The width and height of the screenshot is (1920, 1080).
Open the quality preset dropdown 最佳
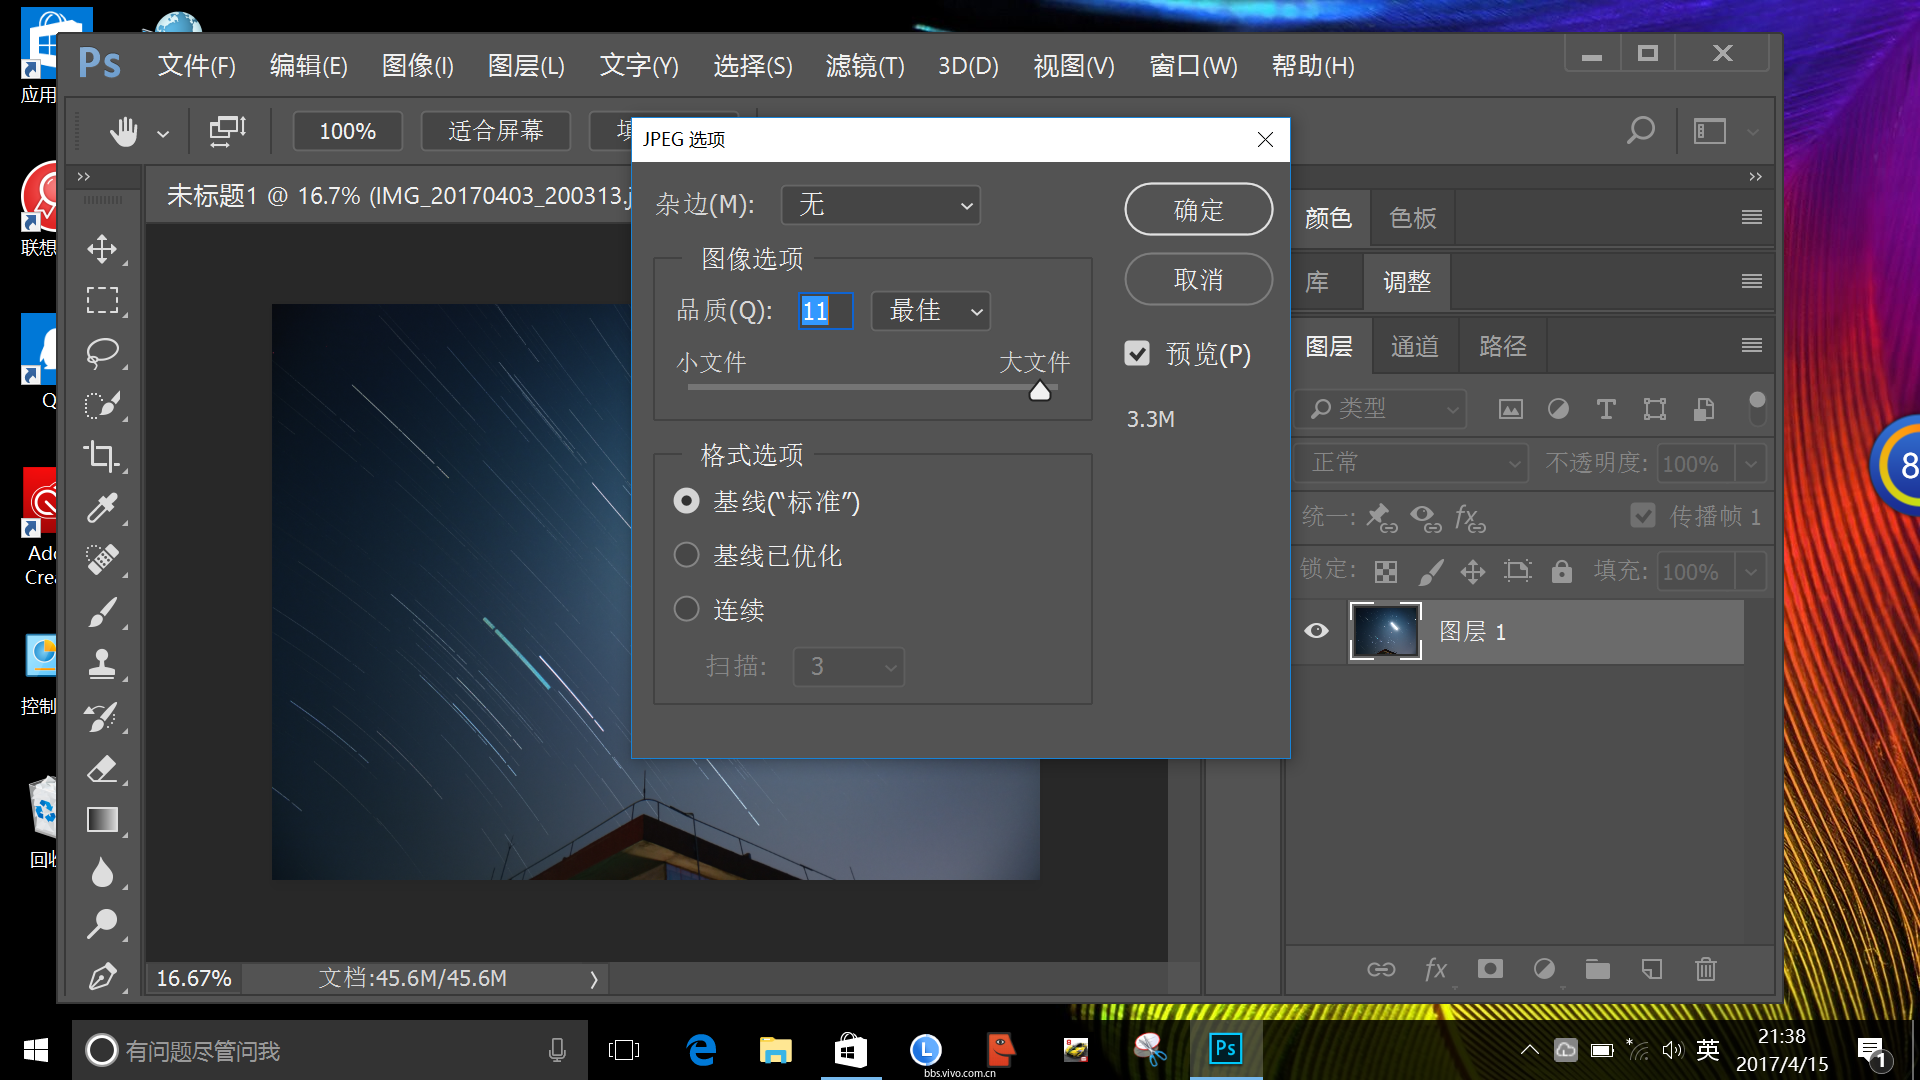(x=931, y=311)
